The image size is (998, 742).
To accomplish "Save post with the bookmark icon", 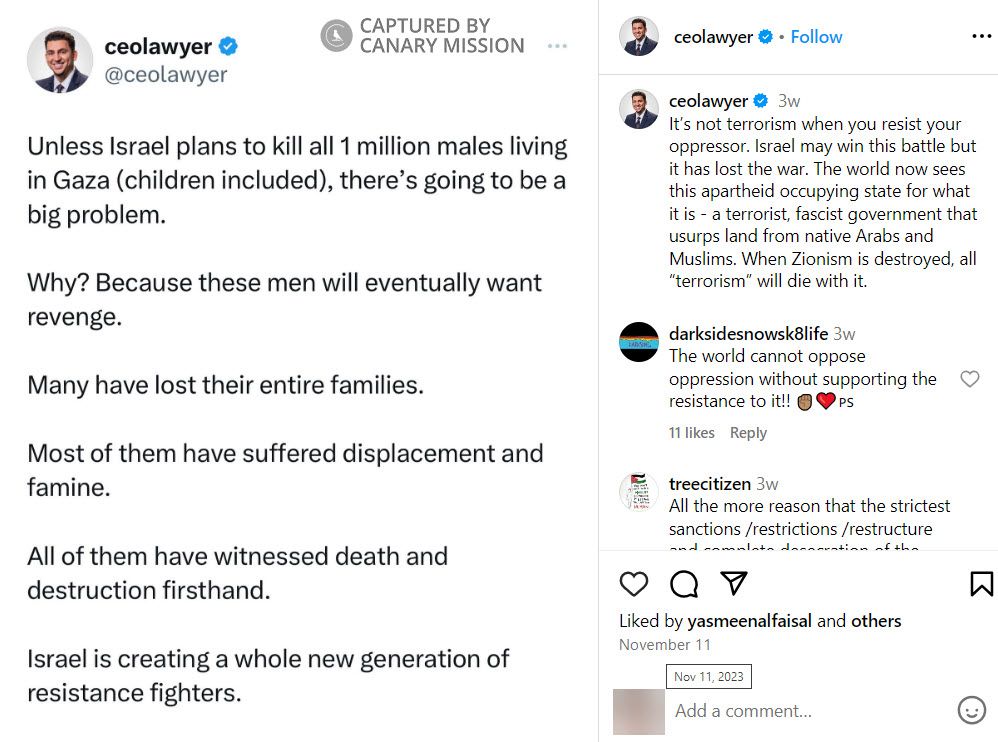I will [981, 584].
